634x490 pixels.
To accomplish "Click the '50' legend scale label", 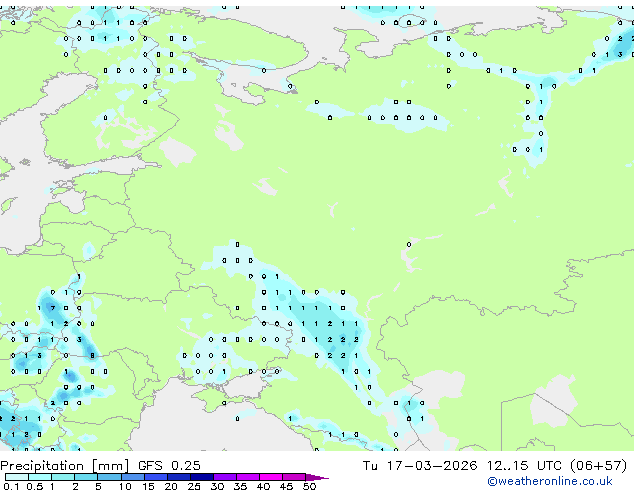I will point(309,486).
